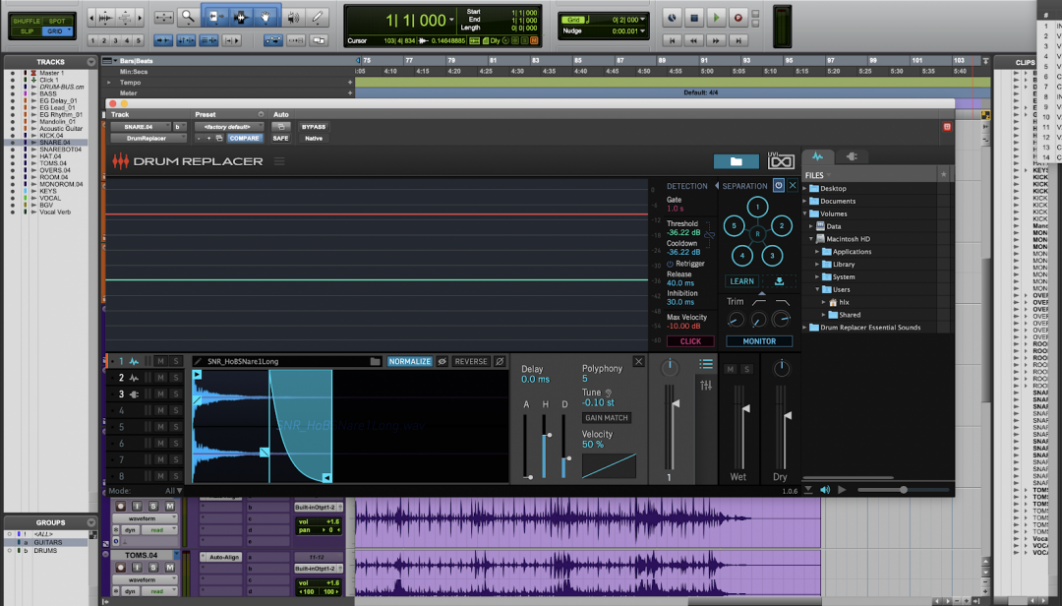Select the Grabber hand tool
Viewport: 1062px width, 606px height.
265,17
